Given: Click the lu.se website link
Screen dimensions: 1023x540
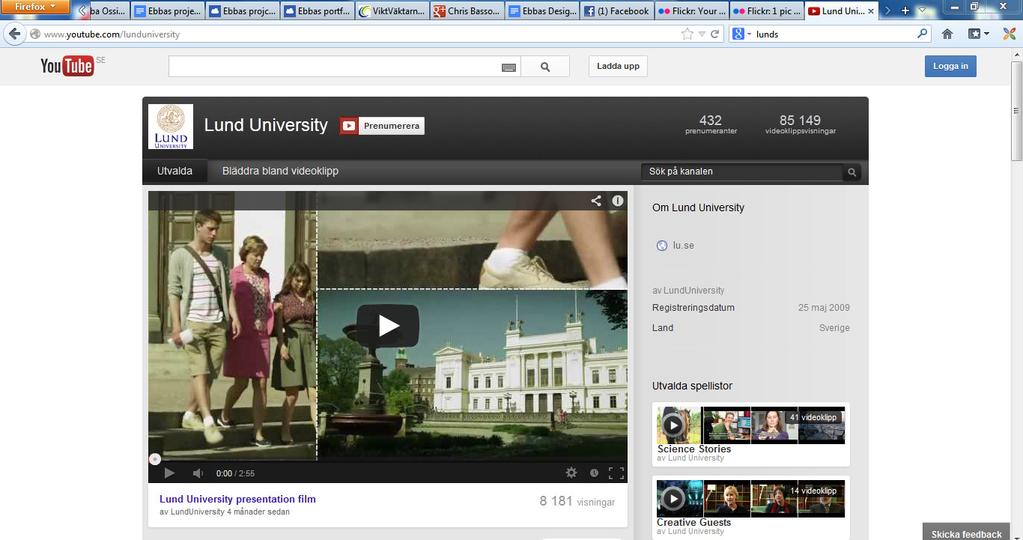Looking at the screenshot, I should click(x=683, y=245).
